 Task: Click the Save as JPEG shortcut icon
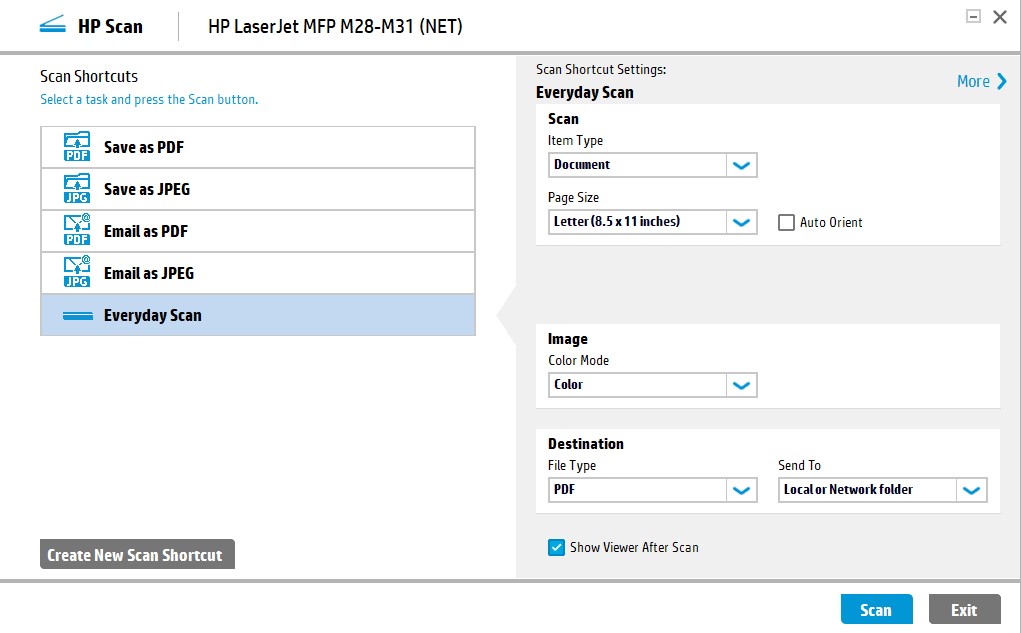(77, 188)
